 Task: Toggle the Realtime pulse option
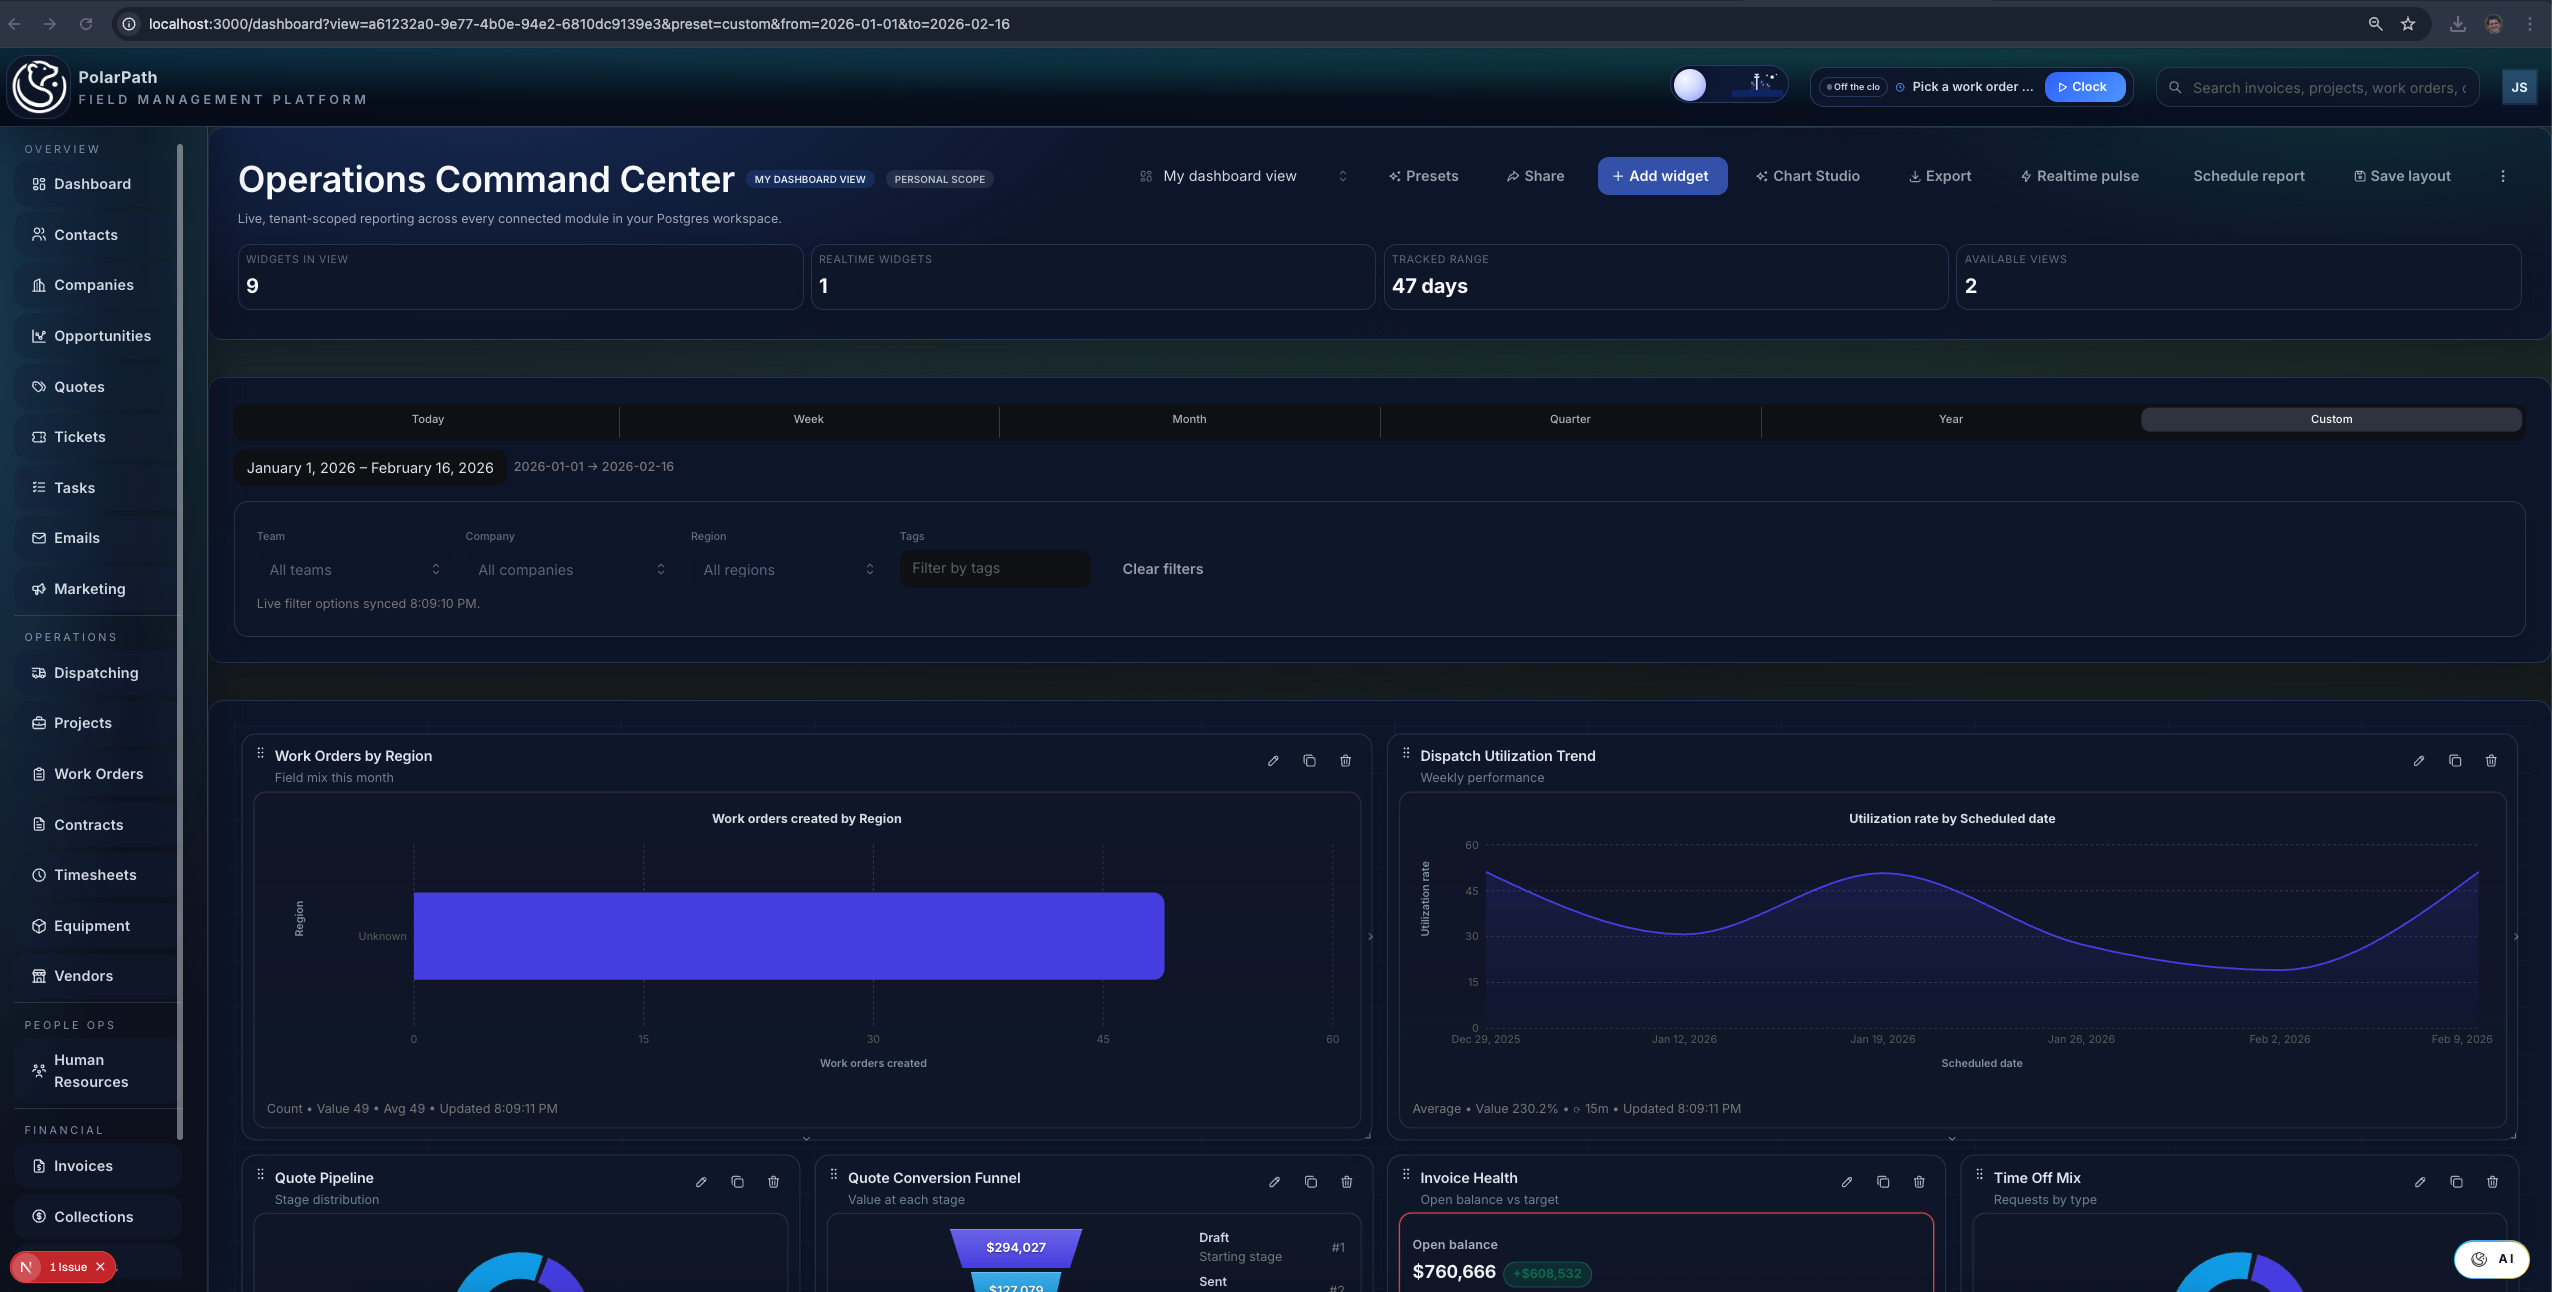(2079, 176)
